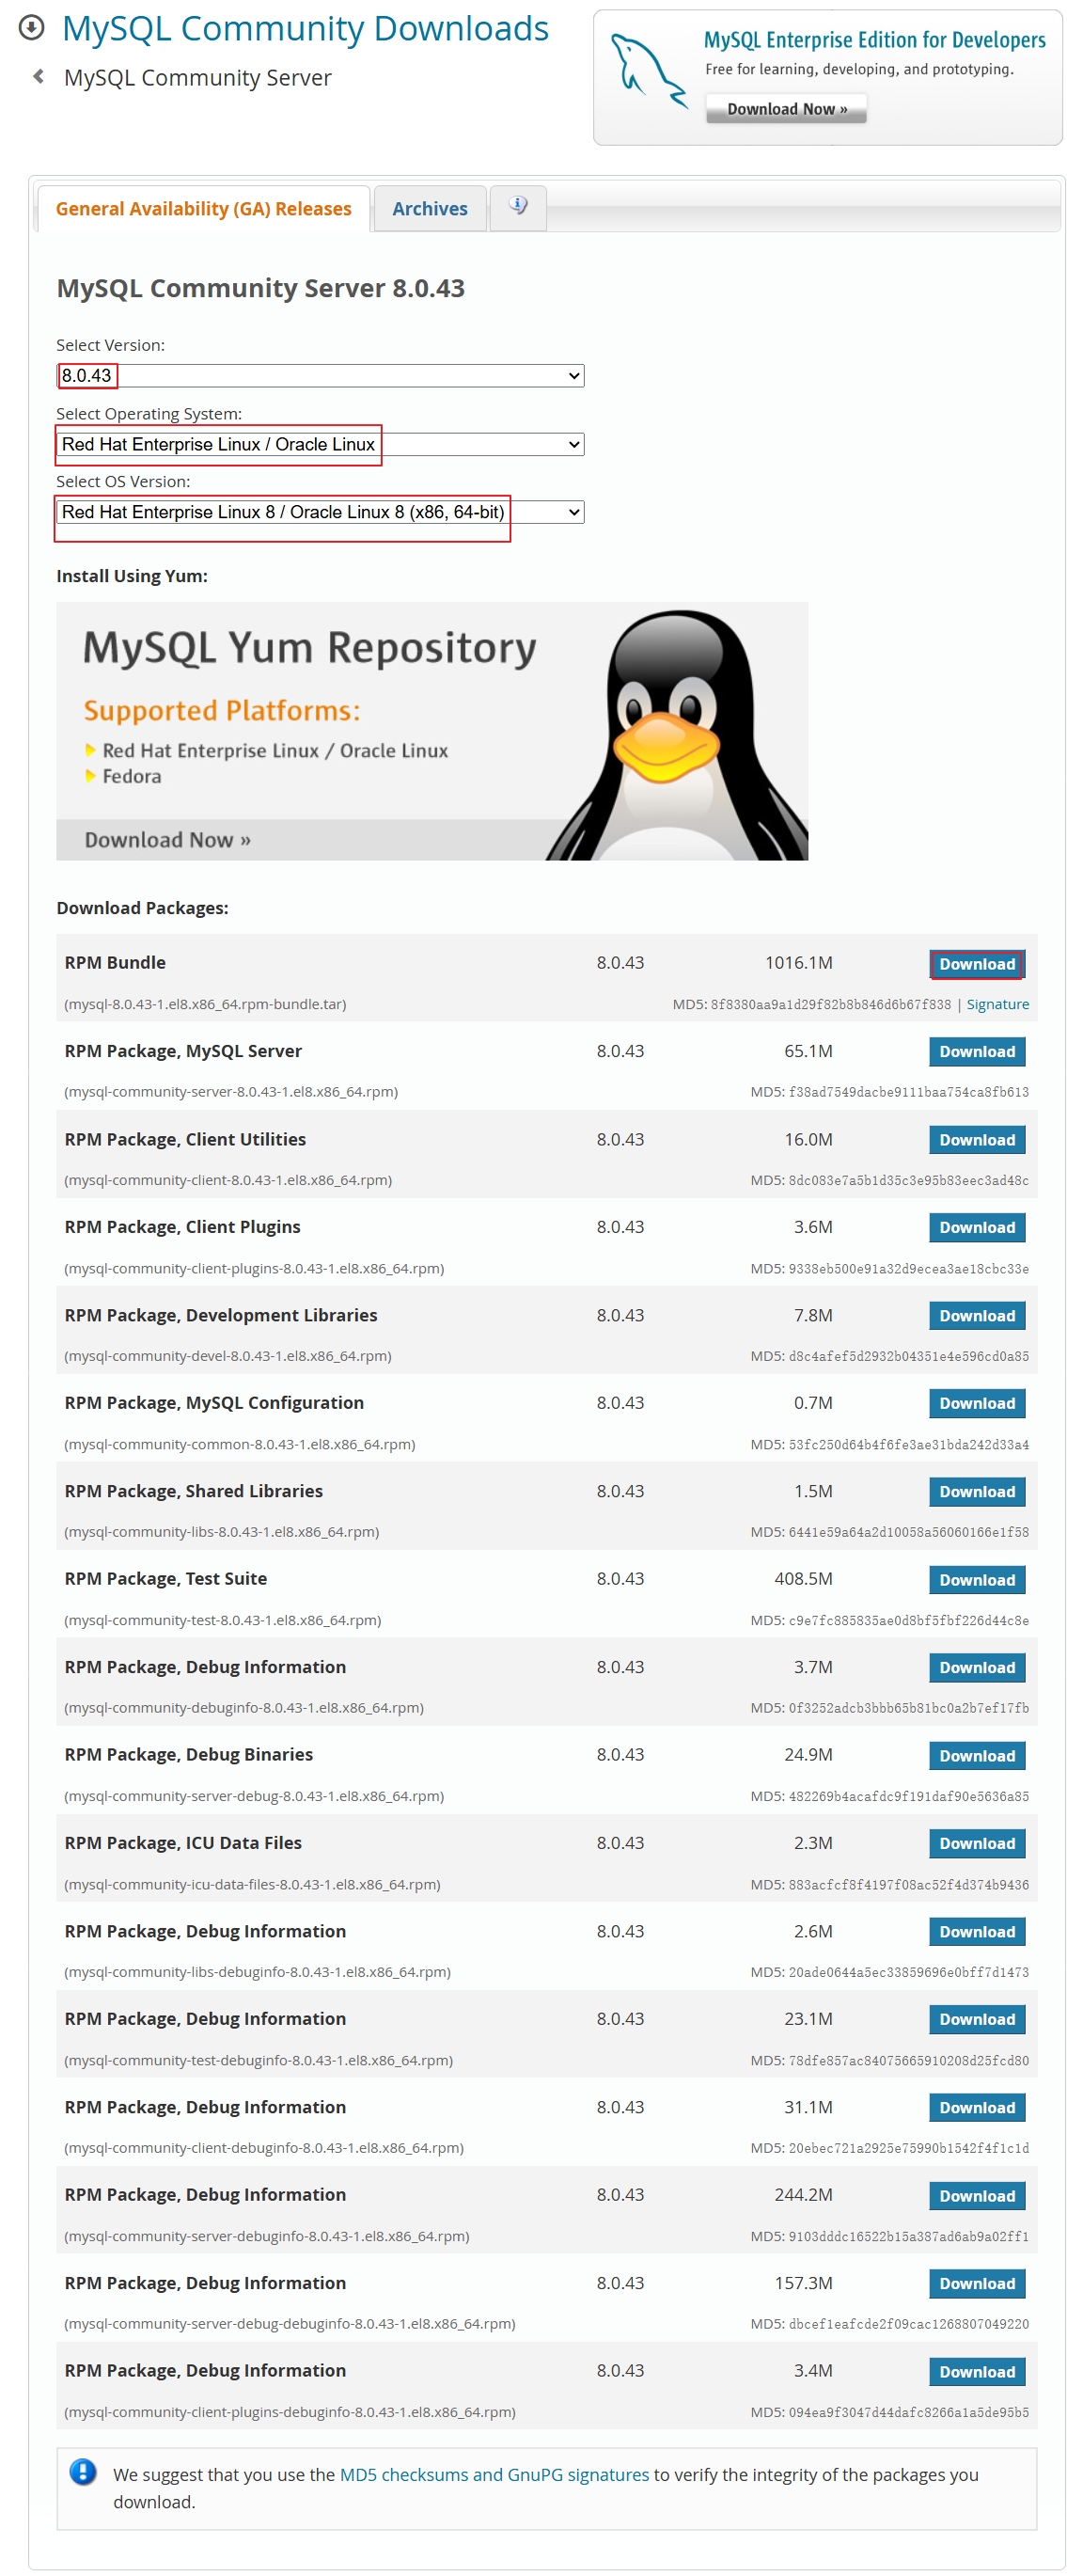This screenshot has height=2576, width=1067.
Task: Download RPM Package, Client Utilities
Action: [977, 1139]
